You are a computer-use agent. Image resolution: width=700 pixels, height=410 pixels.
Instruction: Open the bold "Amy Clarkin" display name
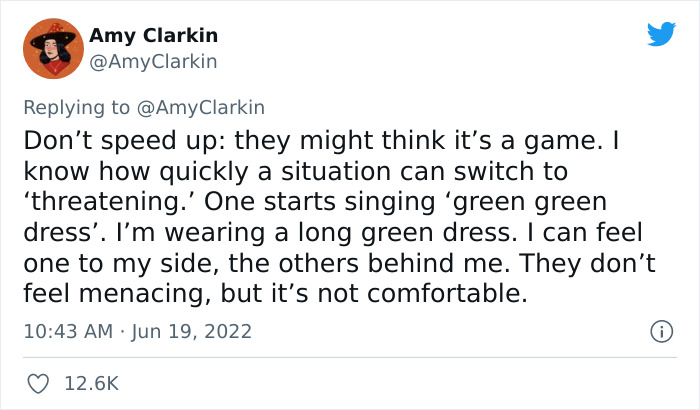point(153,36)
